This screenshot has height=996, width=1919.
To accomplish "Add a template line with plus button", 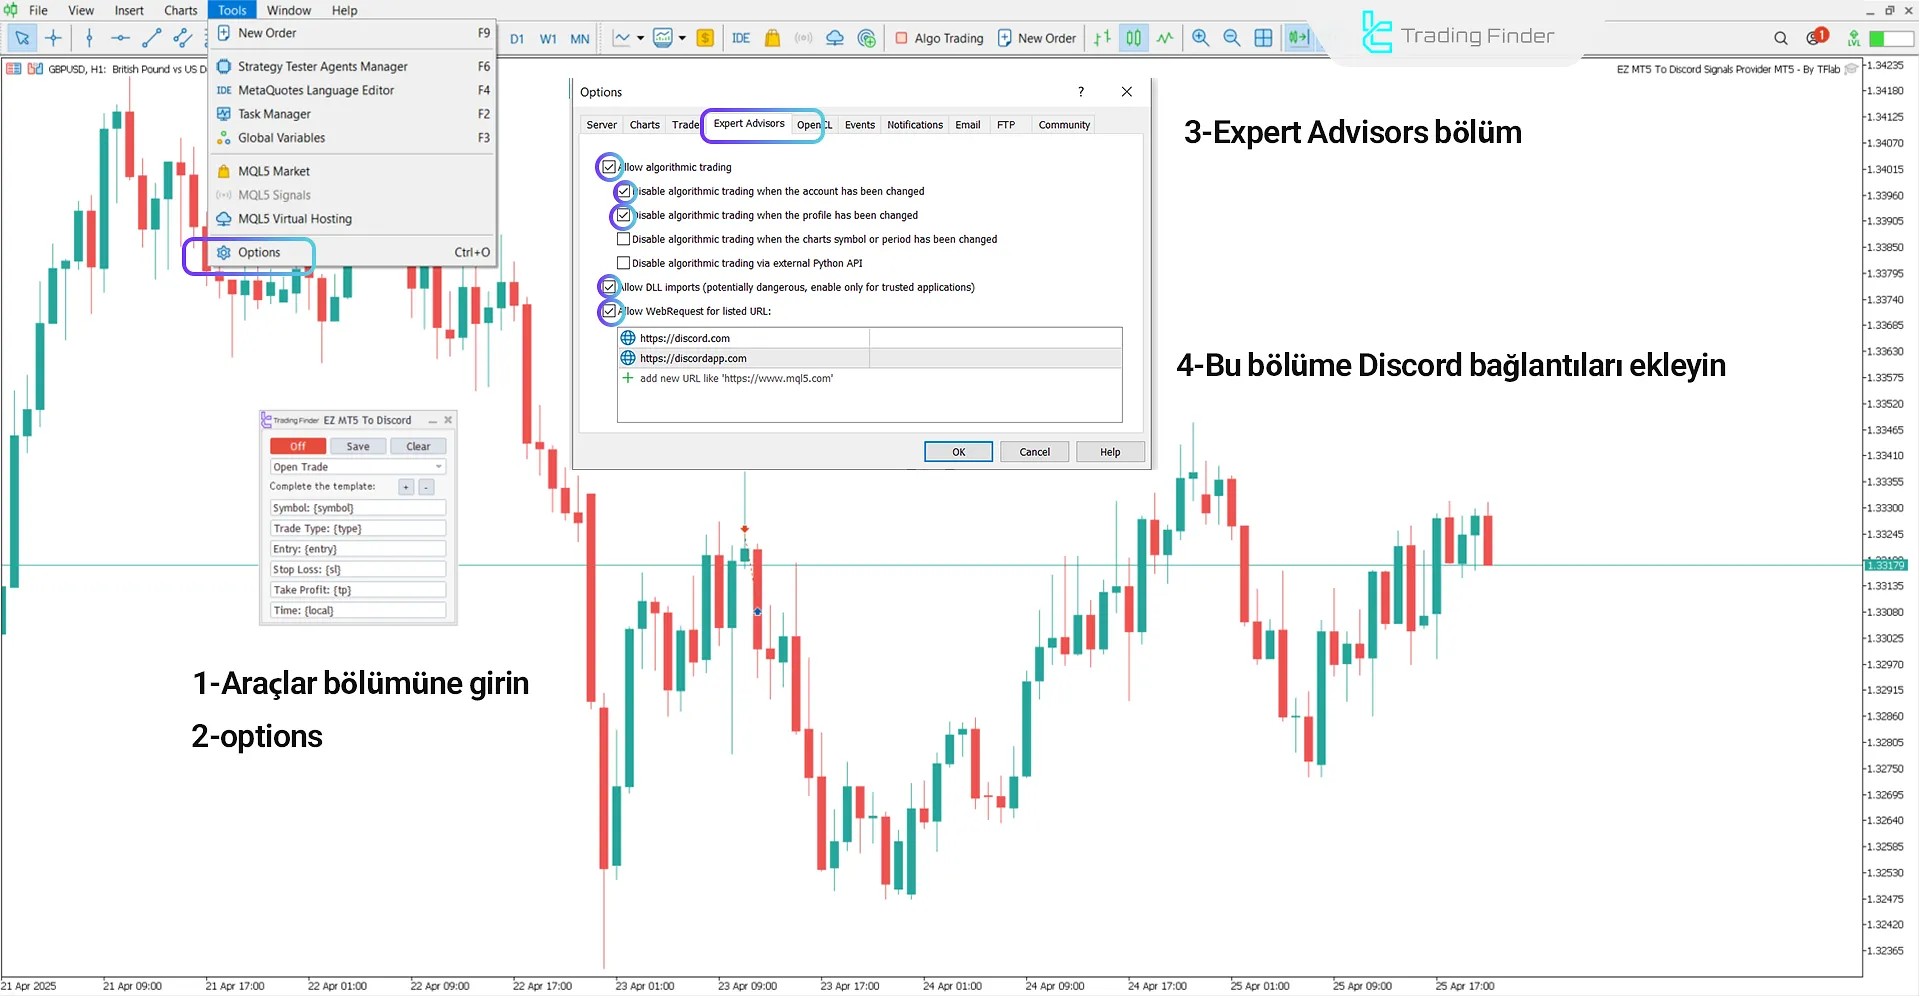I will click(406, 487).
